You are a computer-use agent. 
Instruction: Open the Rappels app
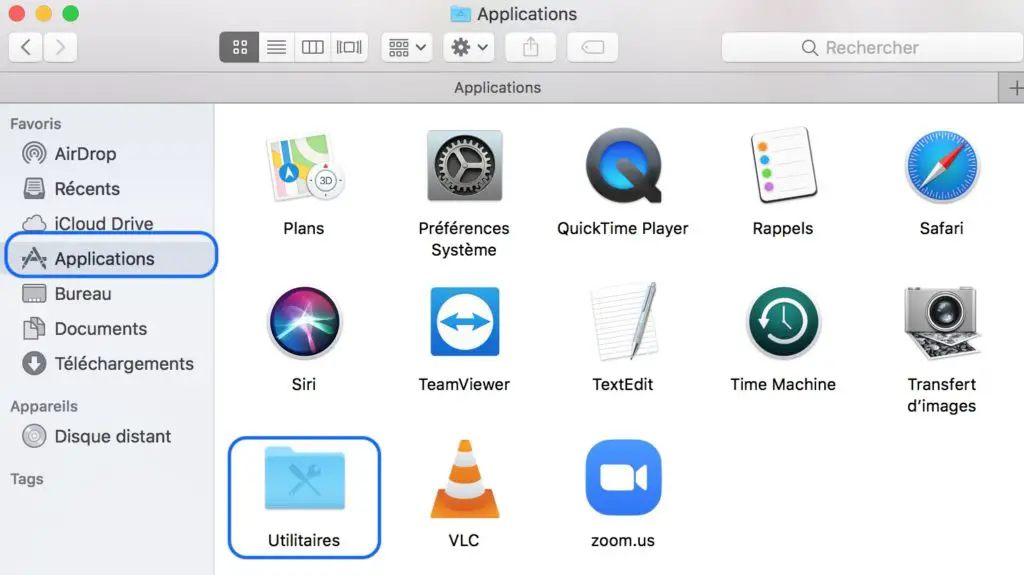pyautogui.click(x=783, y=165)
